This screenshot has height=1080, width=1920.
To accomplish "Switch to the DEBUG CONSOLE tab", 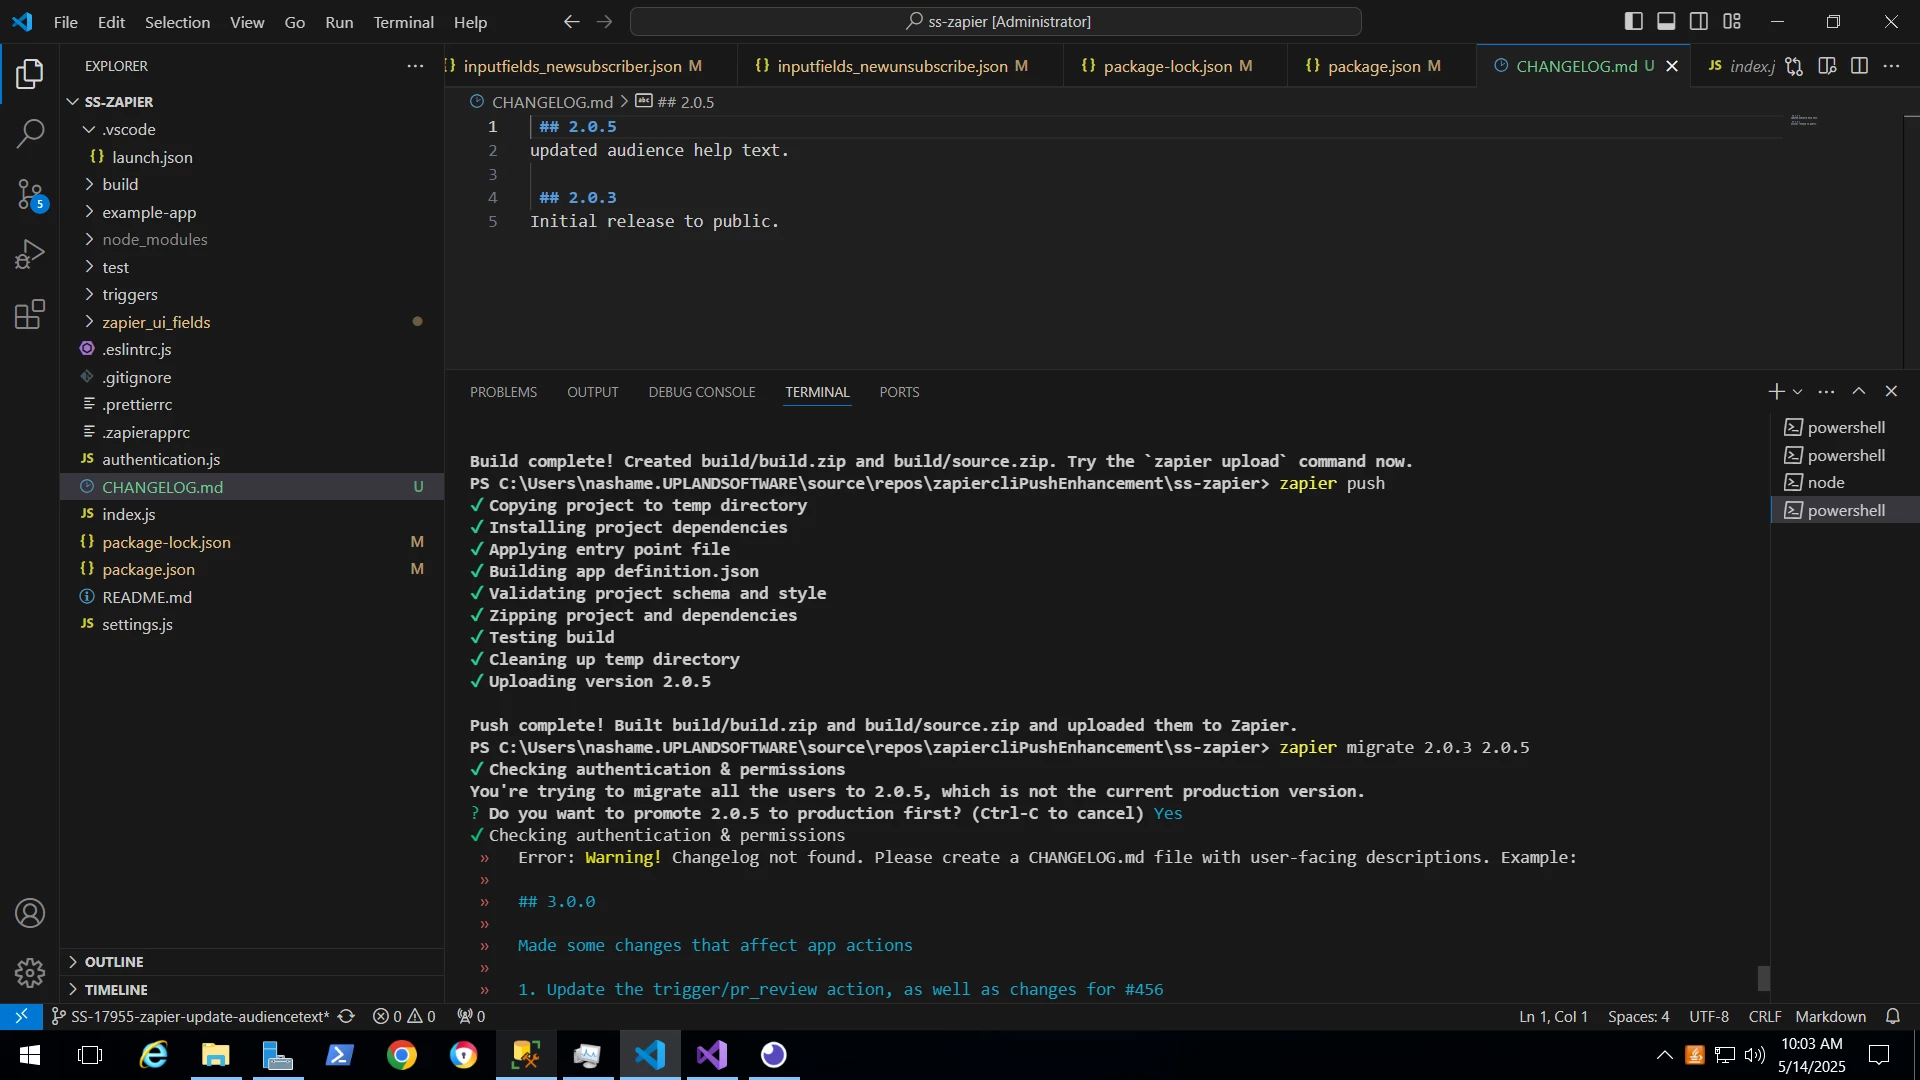I will pos(702,393).
